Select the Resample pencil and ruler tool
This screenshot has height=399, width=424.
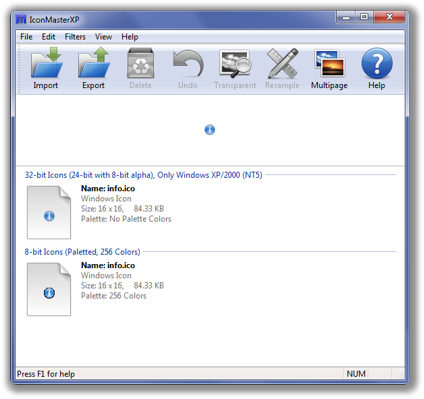[x=282, y=63]
